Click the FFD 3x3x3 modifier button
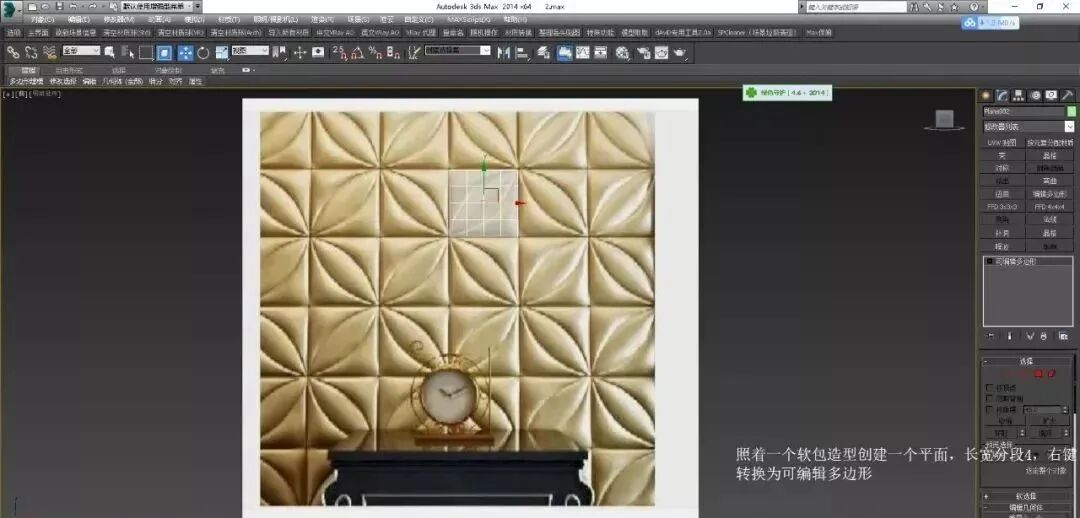This screenshot has width=1080, height=518. click(1002, 207)
